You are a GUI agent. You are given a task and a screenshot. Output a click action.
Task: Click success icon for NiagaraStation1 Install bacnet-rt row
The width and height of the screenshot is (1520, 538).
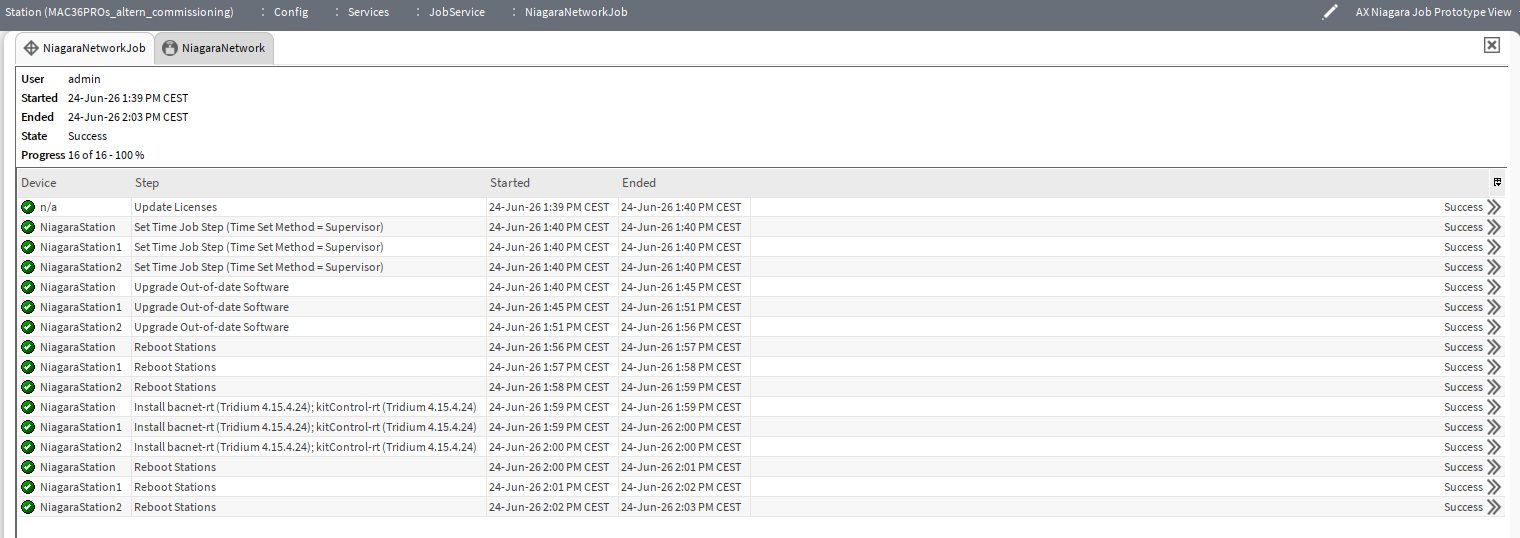(x=28, y=427)
